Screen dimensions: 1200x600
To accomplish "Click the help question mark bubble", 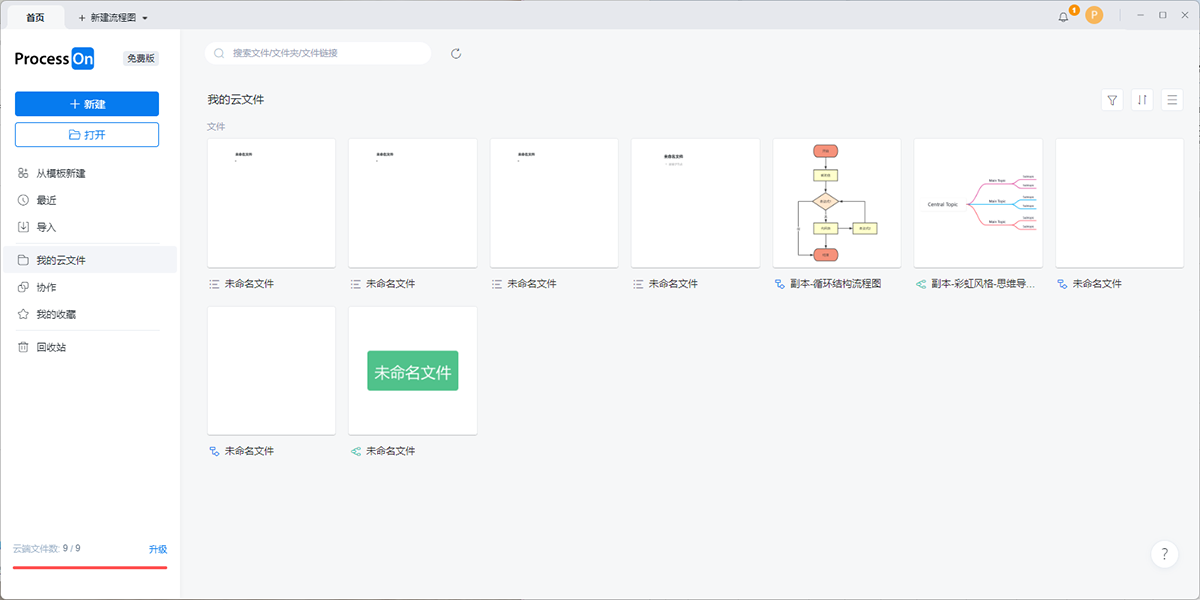I will [x=1163, y=554].
